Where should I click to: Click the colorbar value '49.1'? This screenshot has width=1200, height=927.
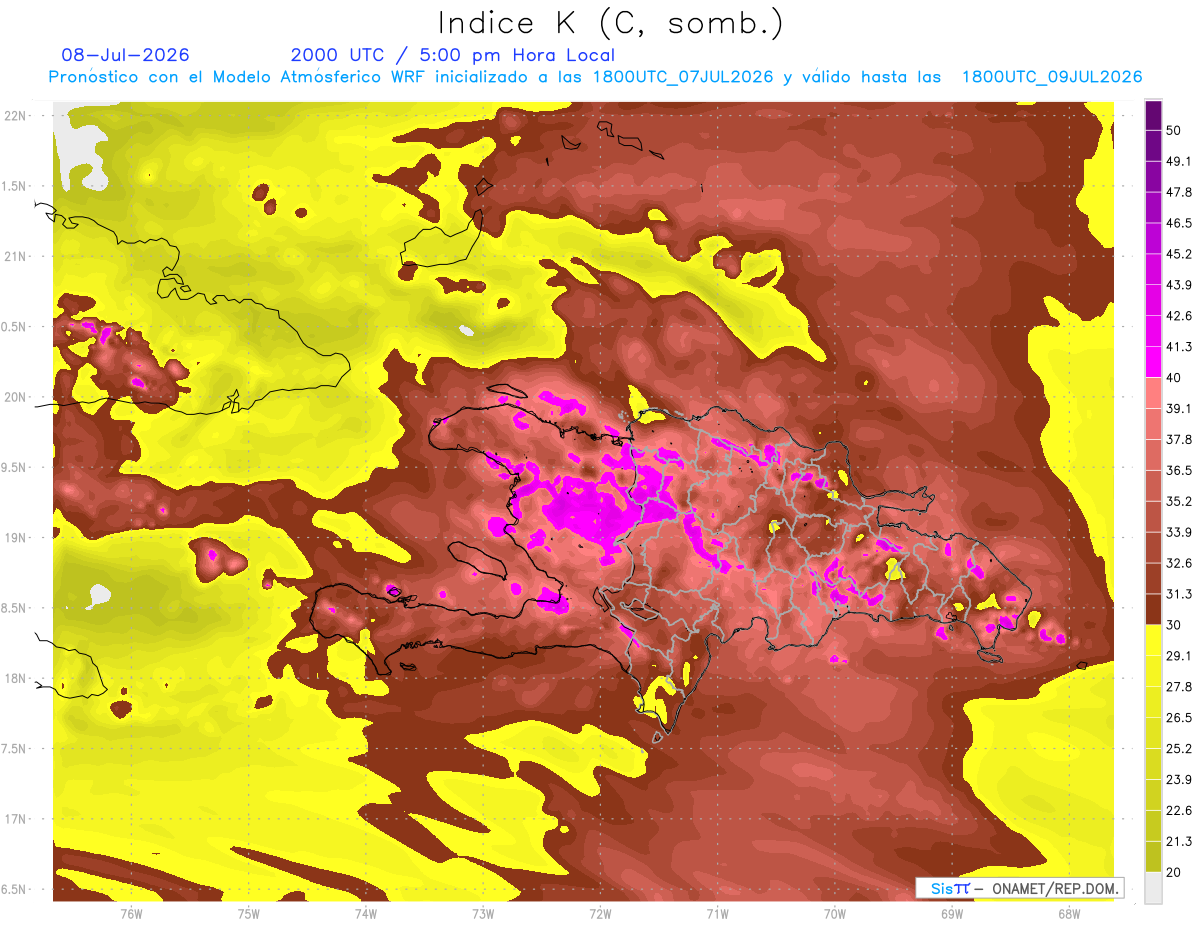point(1179,161)
